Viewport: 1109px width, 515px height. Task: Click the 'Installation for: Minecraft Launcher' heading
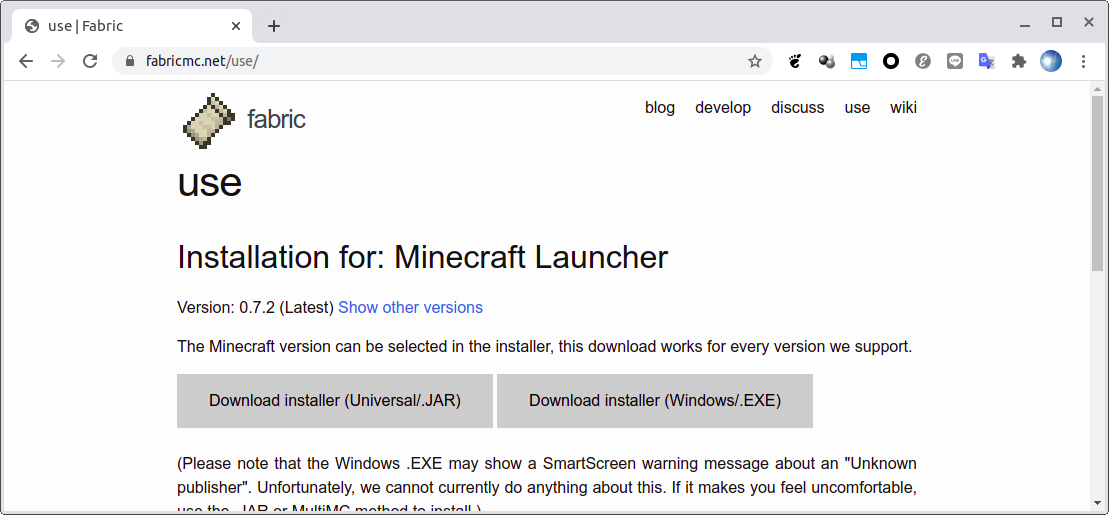(422, 257)
